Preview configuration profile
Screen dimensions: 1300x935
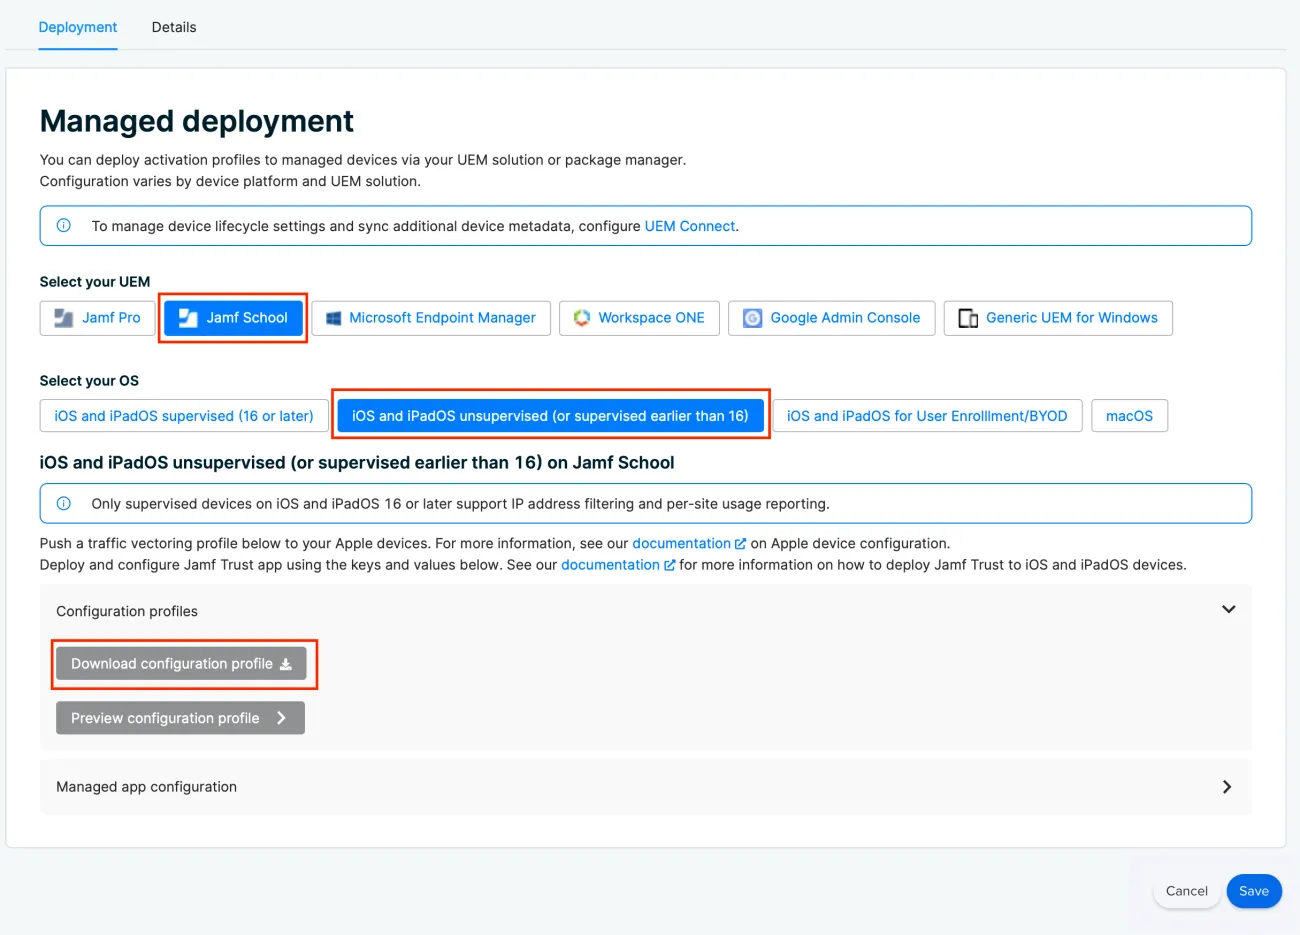pos(180,718)
